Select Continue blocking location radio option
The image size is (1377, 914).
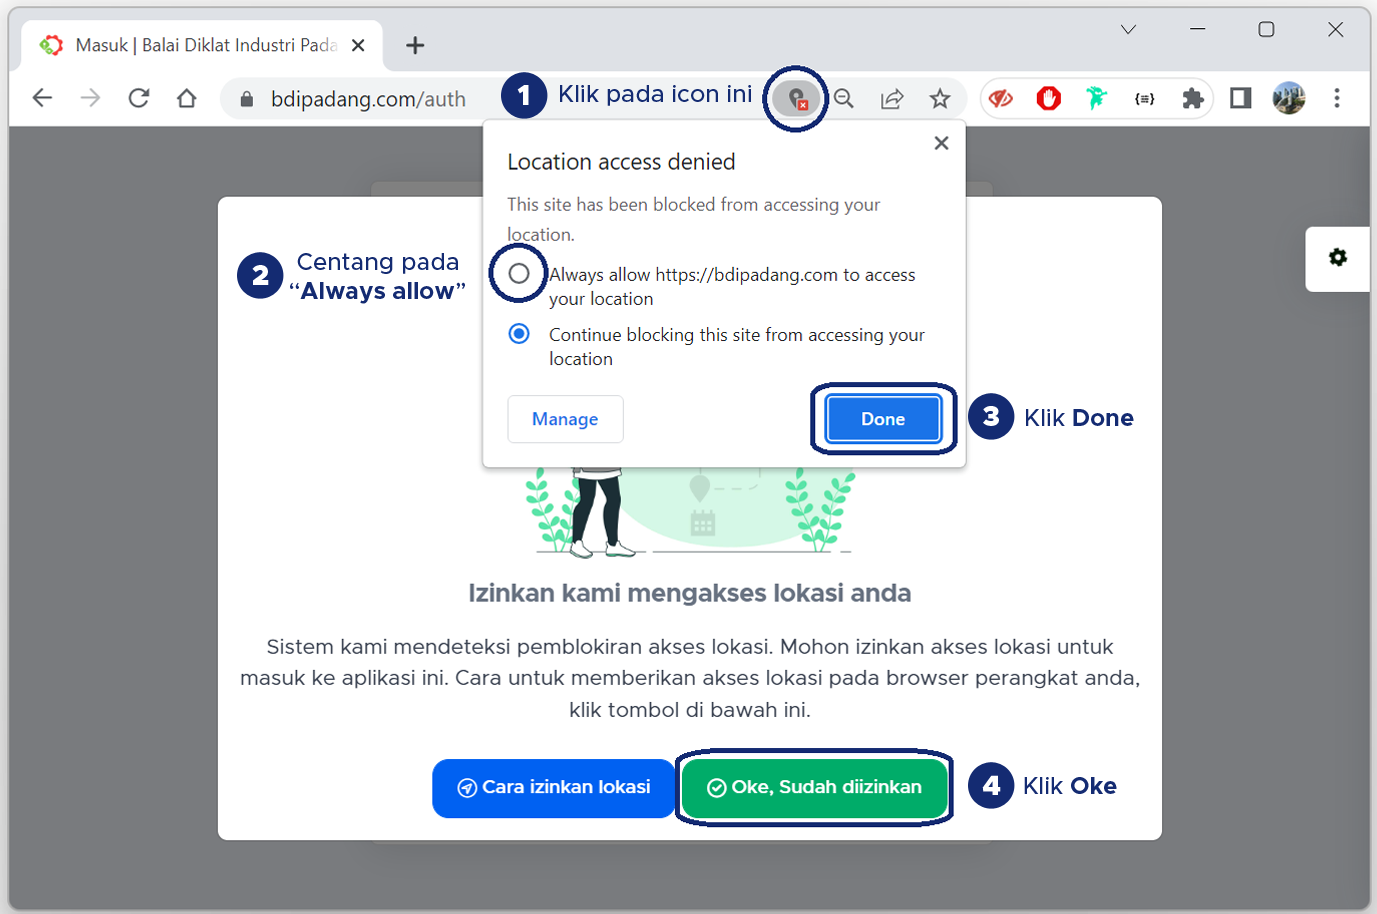click(x=519, y=334)
